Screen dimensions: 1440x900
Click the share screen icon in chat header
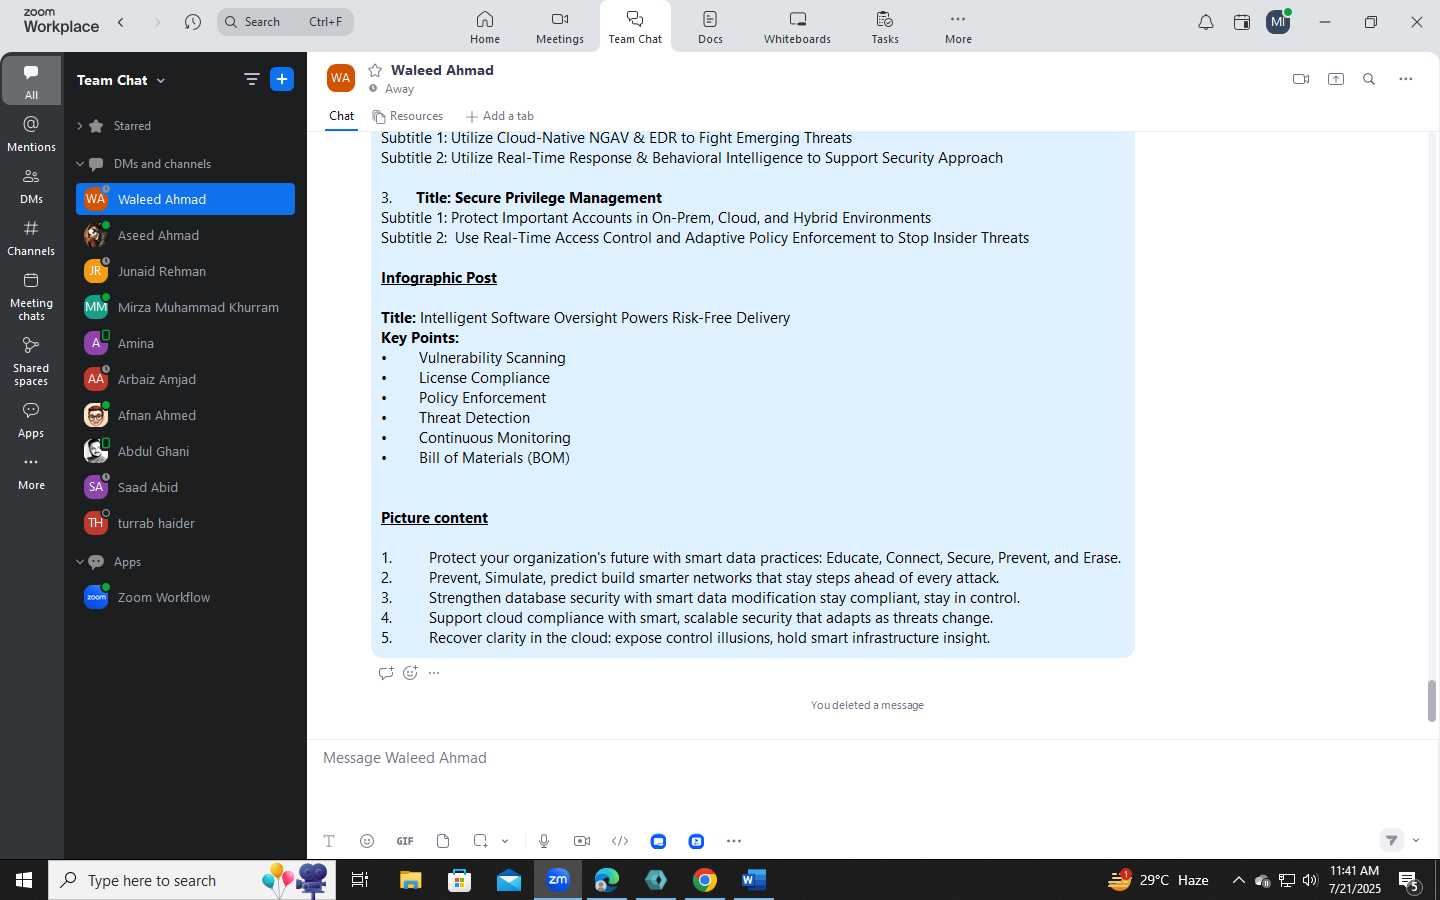click(x=1336, y=79)
